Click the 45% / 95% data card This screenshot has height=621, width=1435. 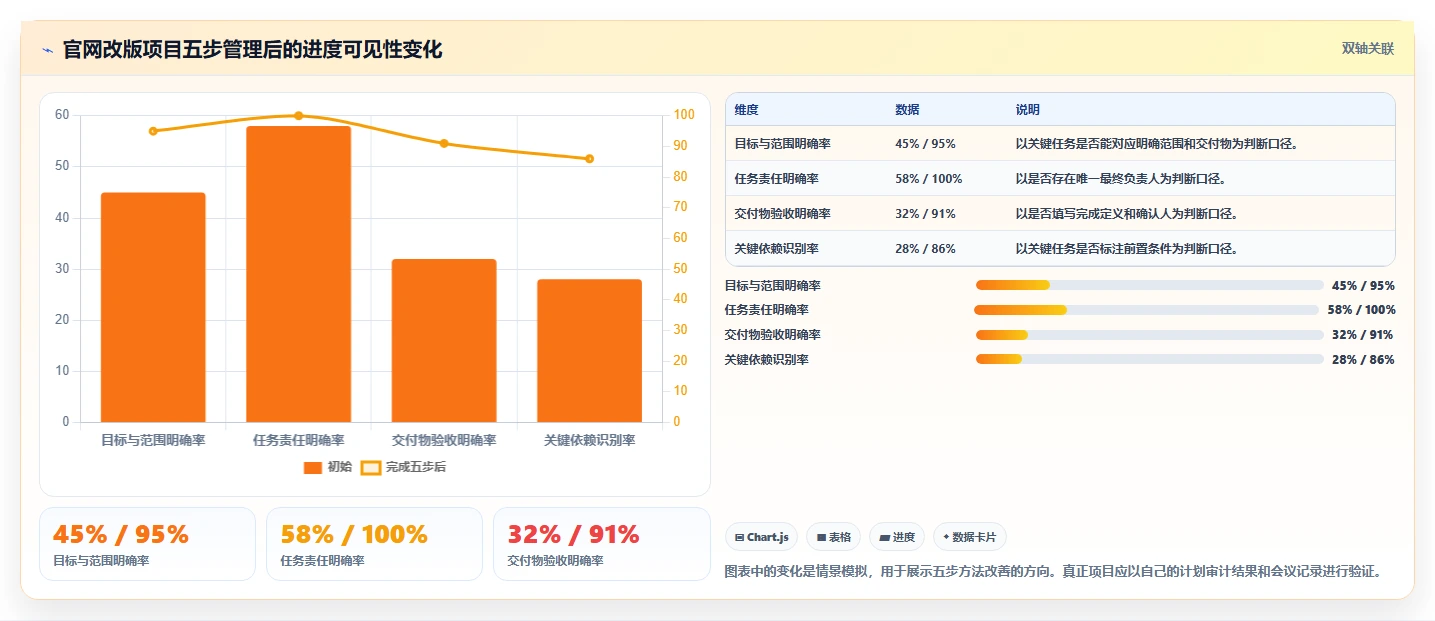[x=147, y=544]
